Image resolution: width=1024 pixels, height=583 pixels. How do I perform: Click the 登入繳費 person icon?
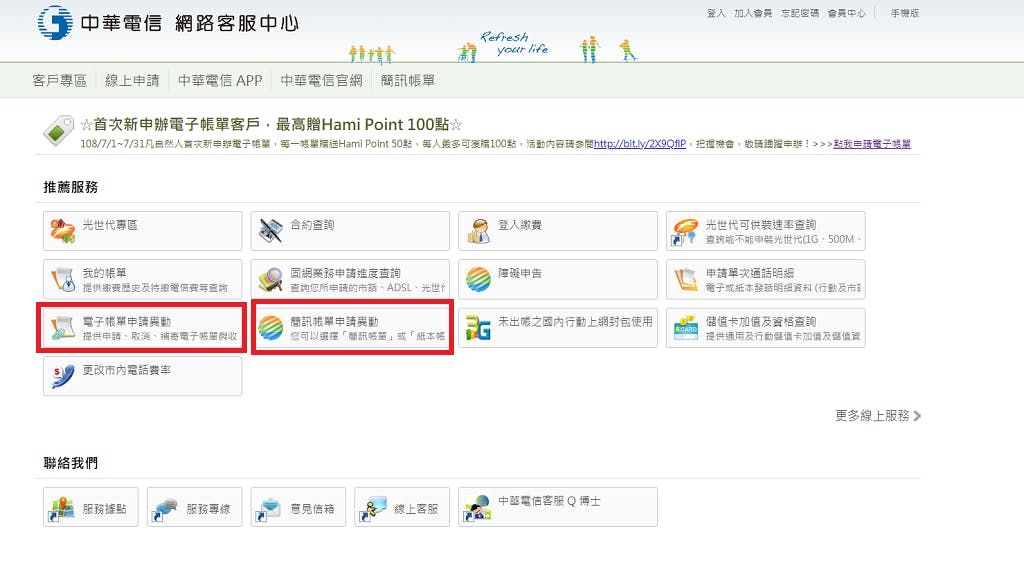coord(479,231)
